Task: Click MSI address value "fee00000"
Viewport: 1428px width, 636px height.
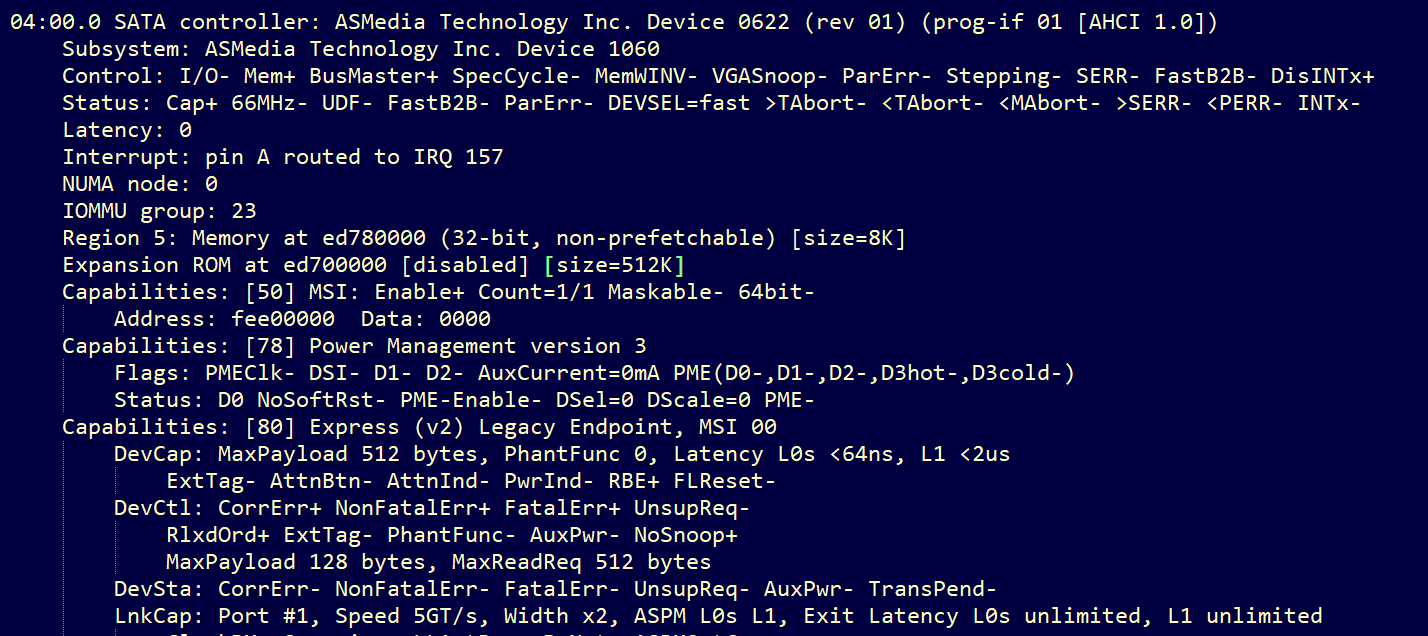Action: pos(283,319)
